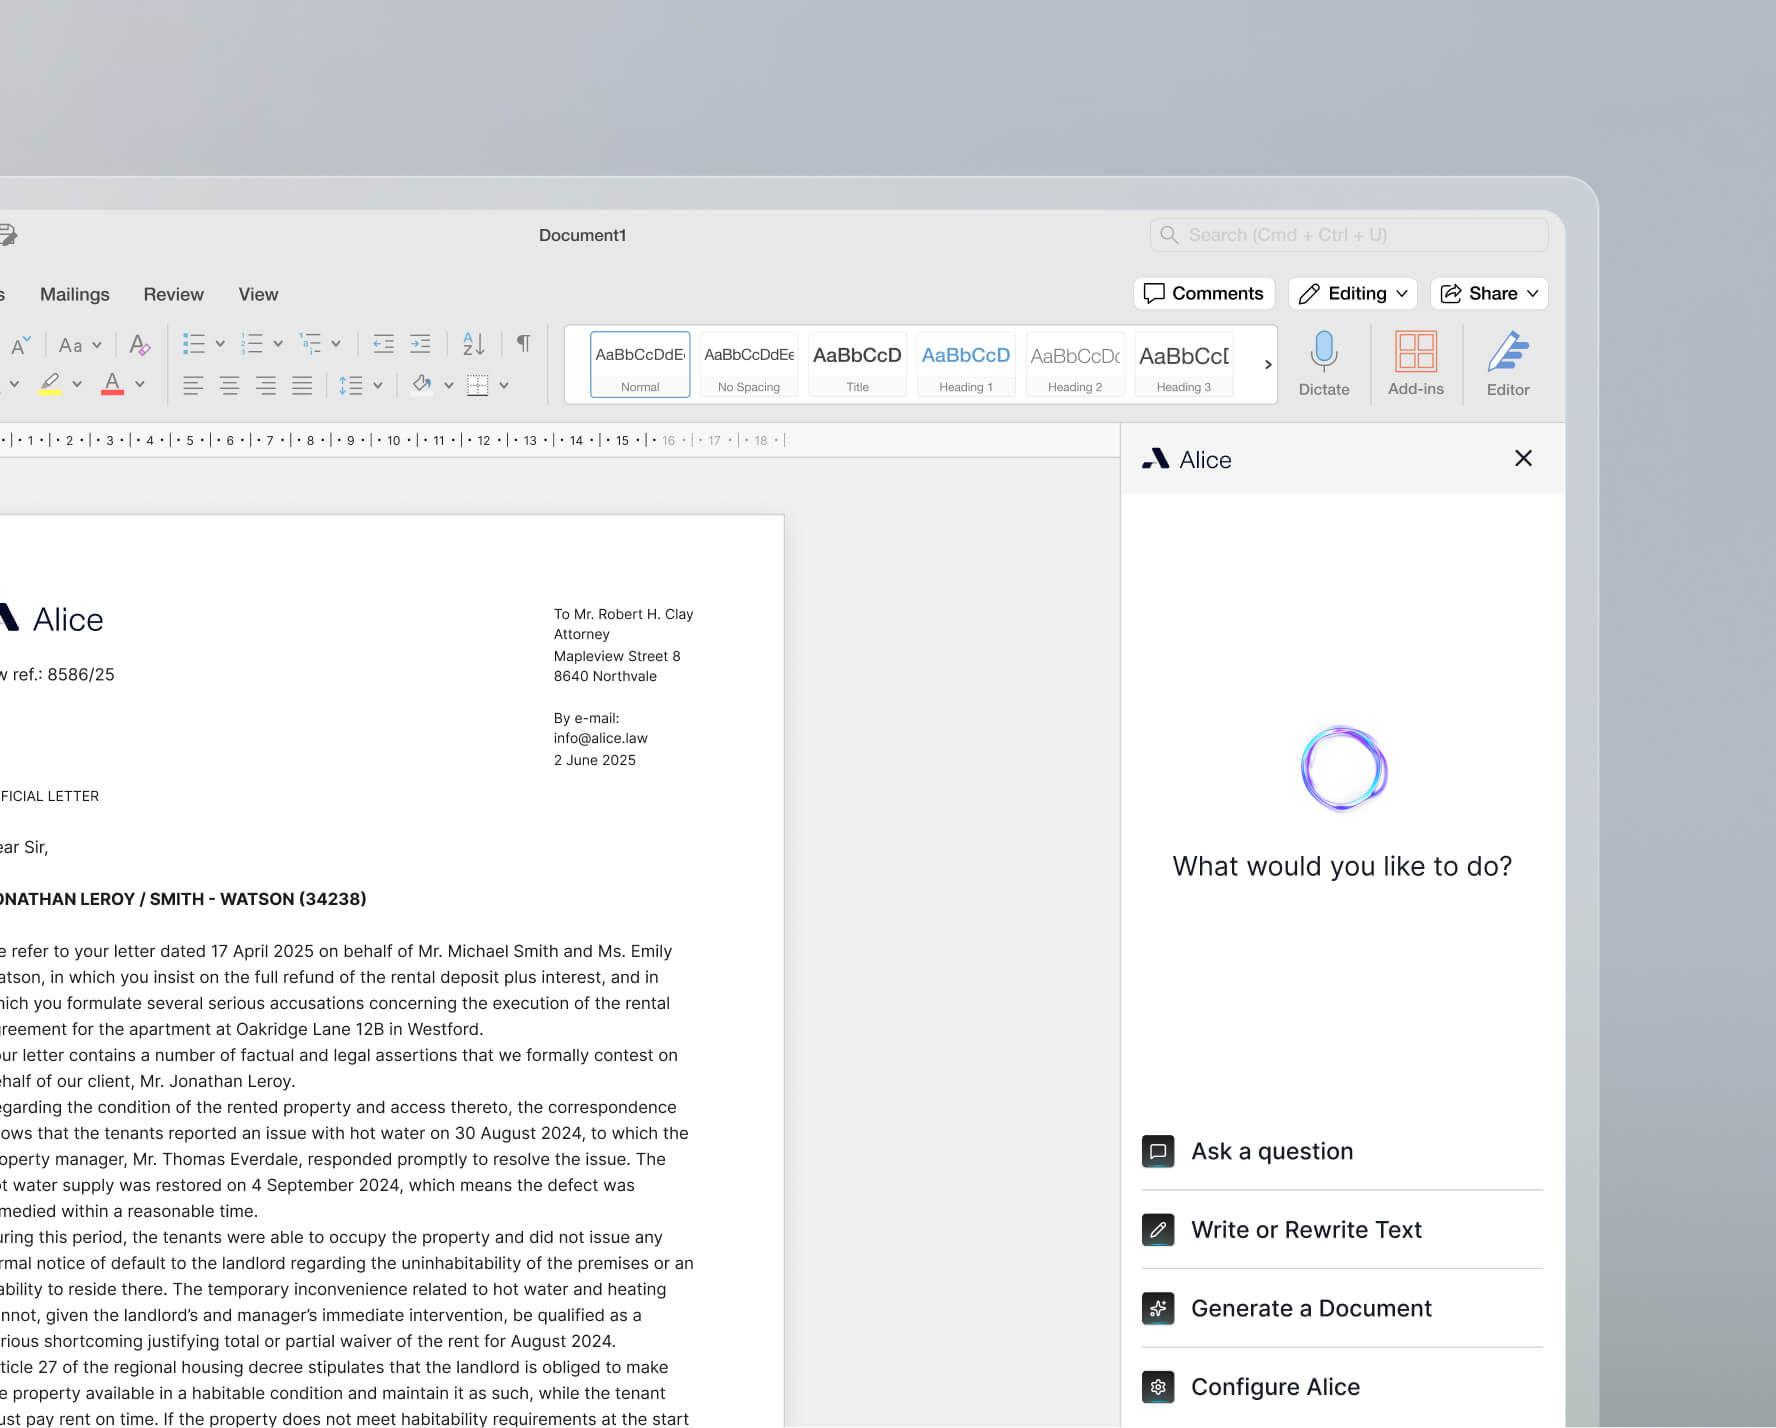
Task: Click the document search field
Action: 1349,235
